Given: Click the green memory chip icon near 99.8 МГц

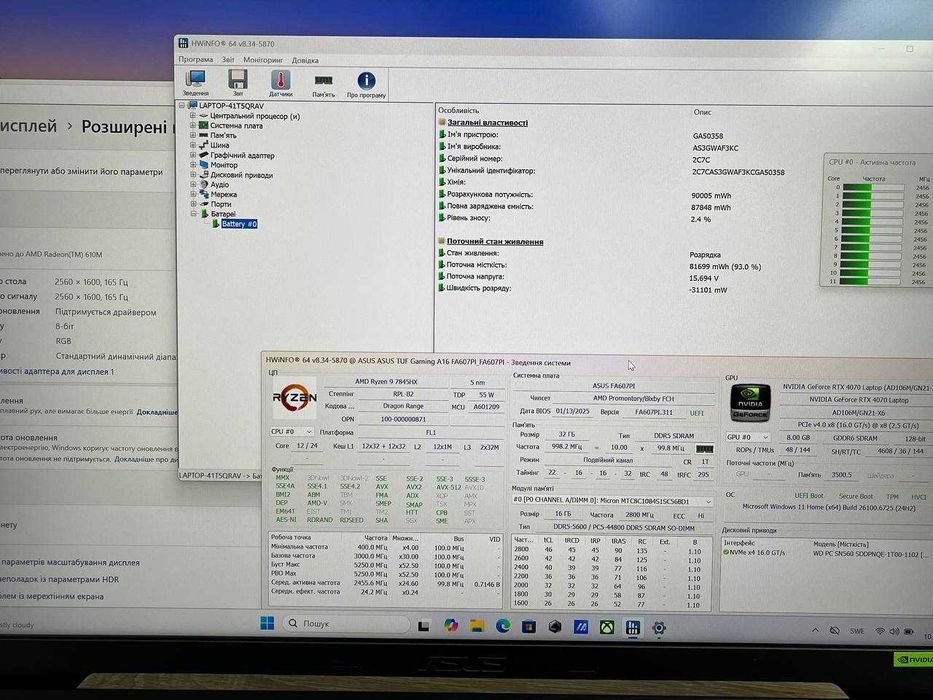Looking at the screenshot, I should (x=705, y=448).
